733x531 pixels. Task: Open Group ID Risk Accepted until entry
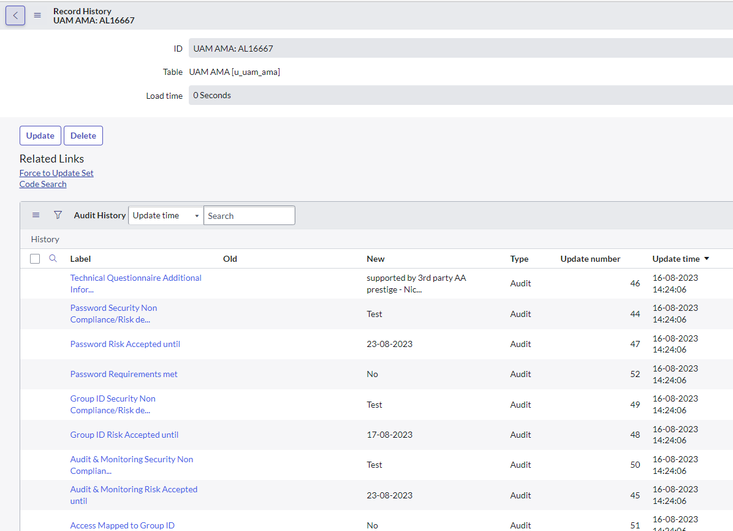[124, 435]
